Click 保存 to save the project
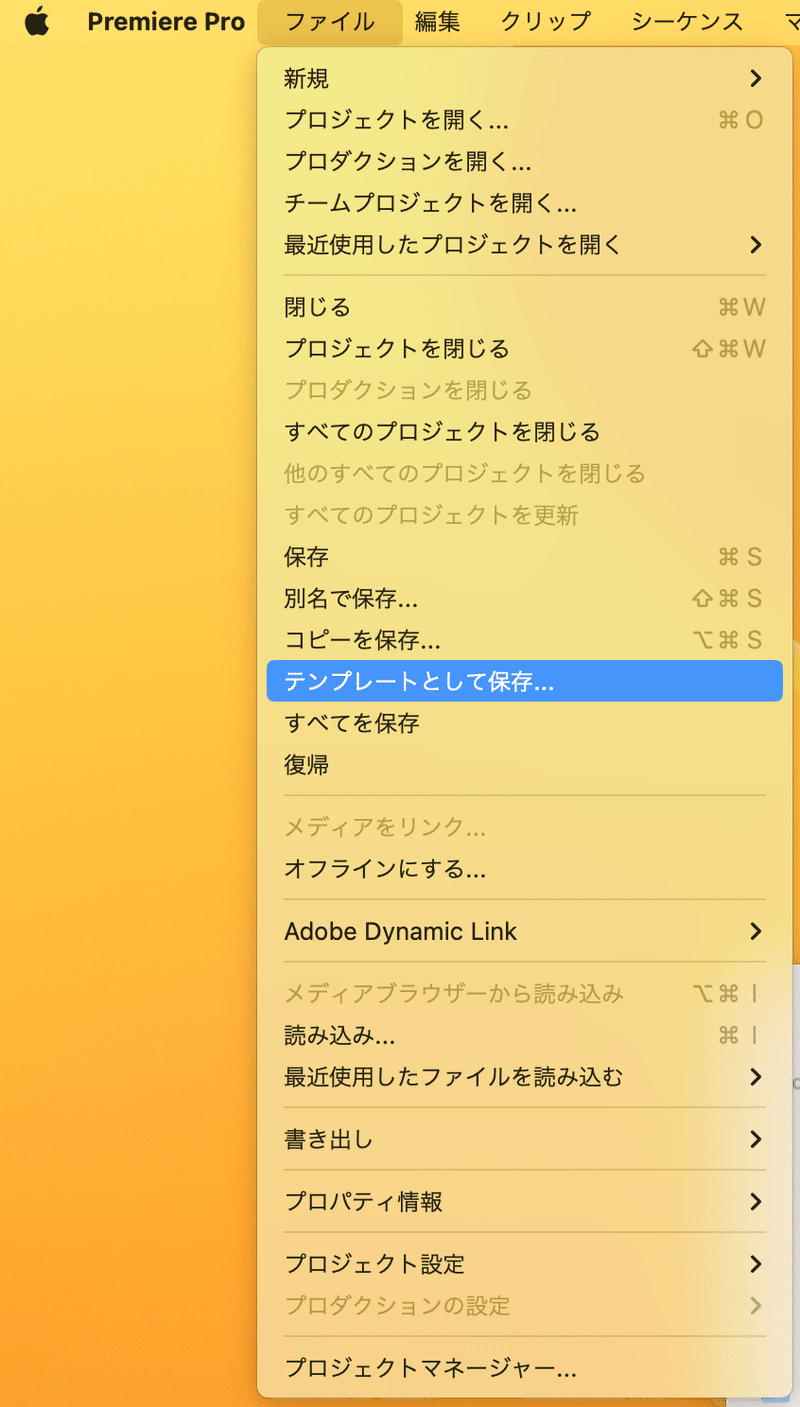Viewport: 800px width, 1407px height. 525,556
